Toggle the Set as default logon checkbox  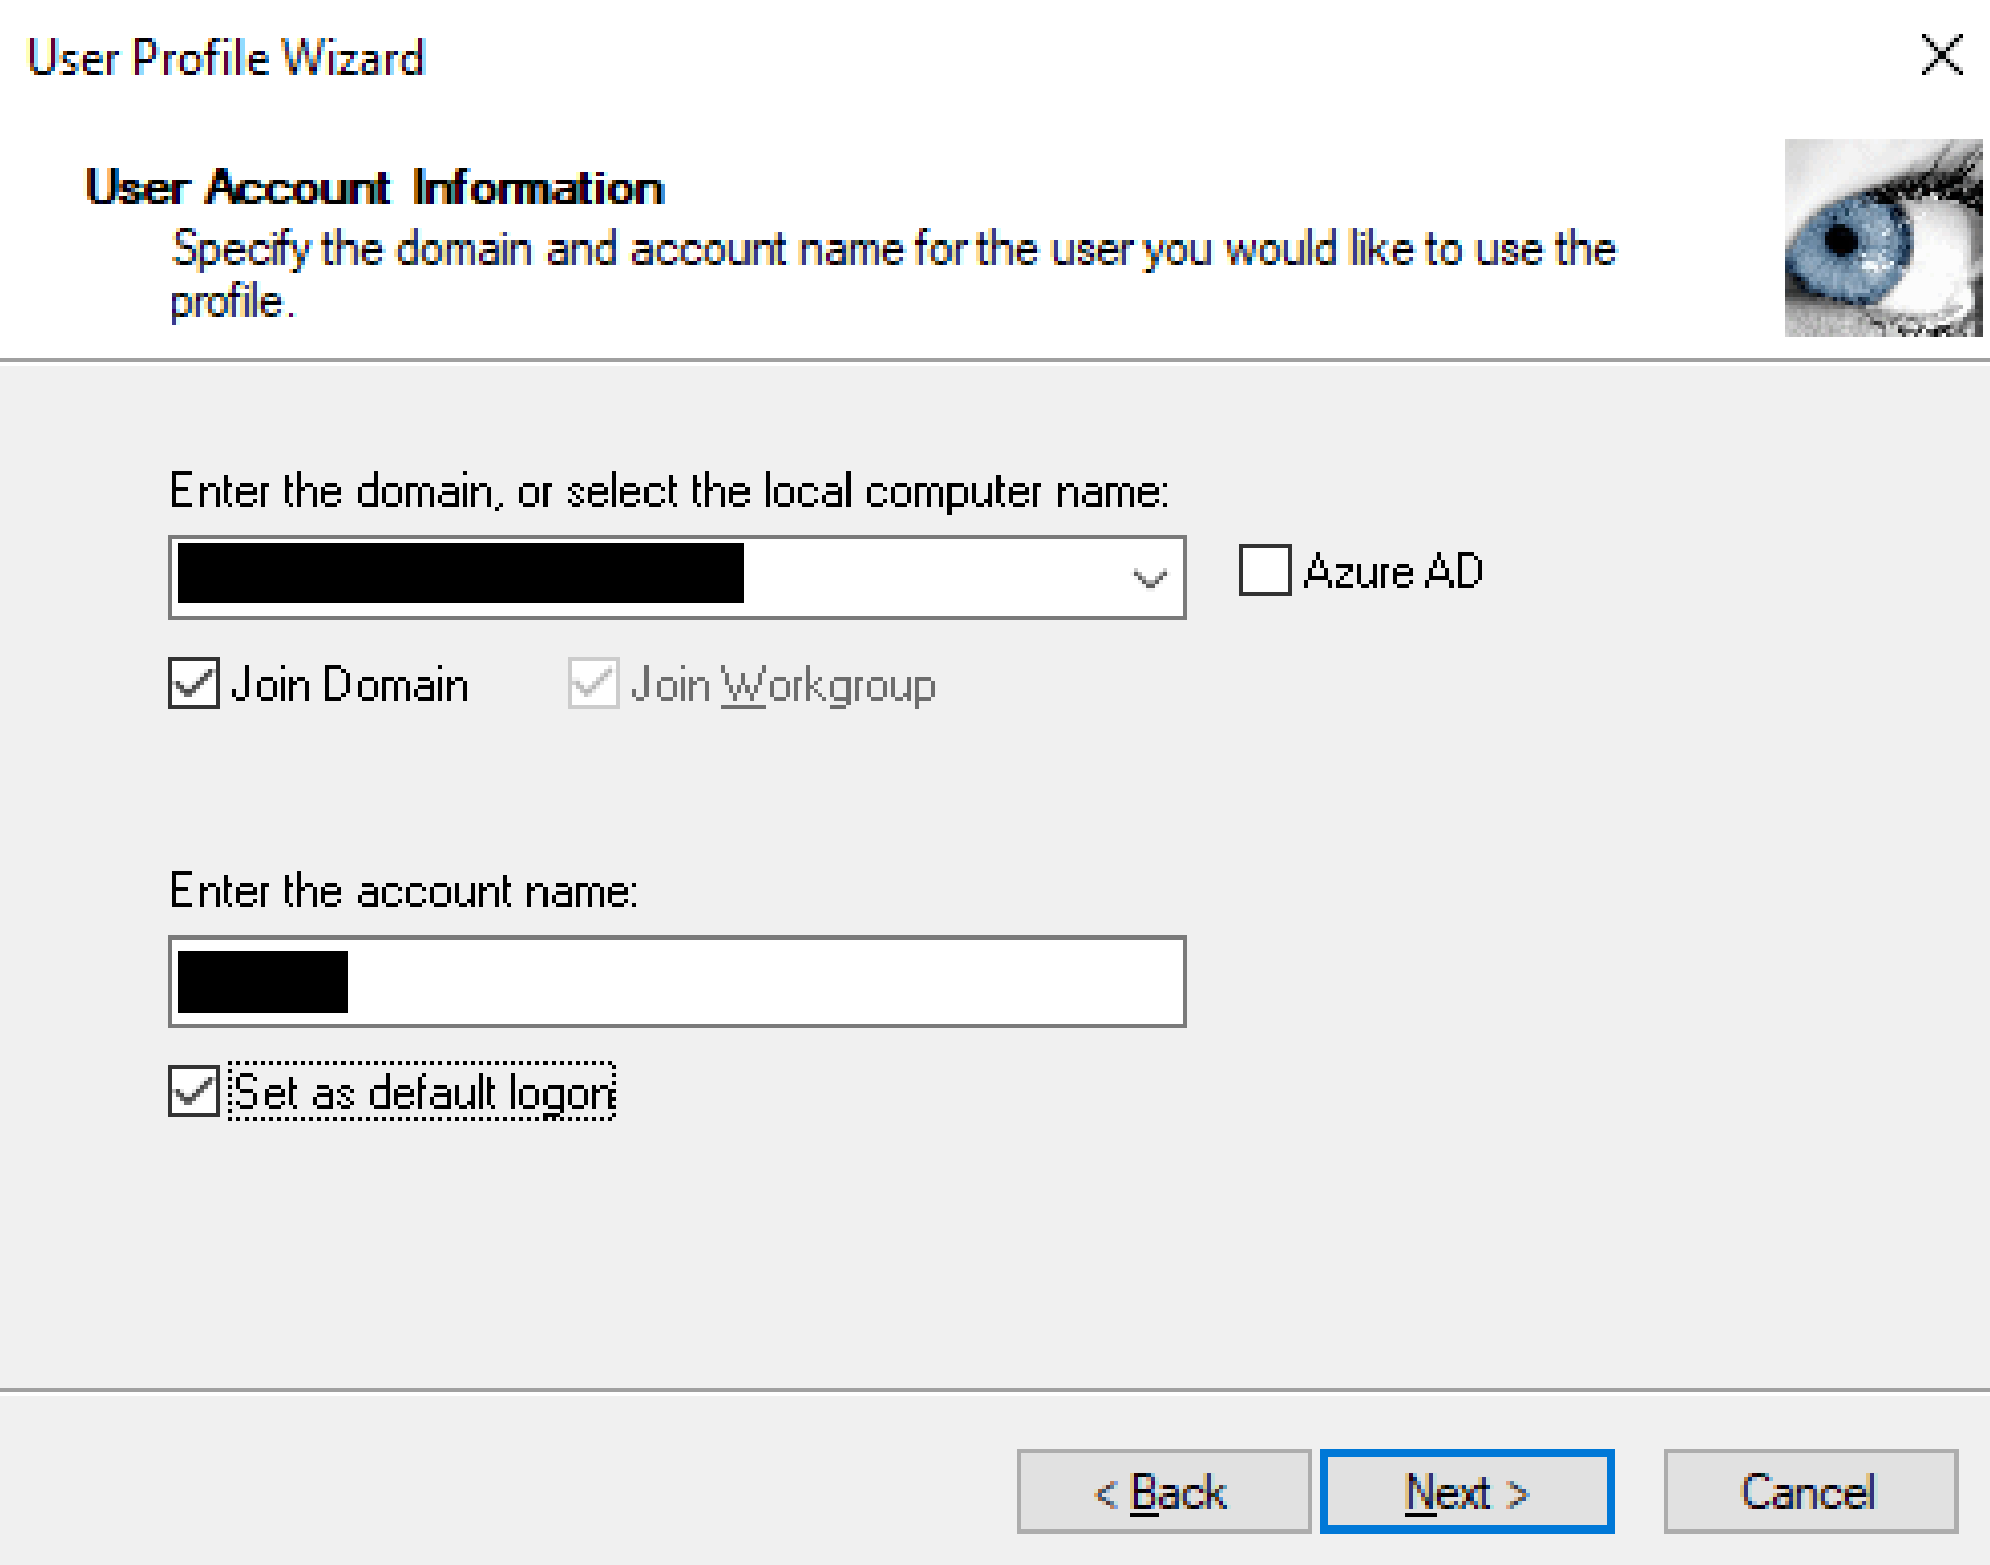(194, 1091)
